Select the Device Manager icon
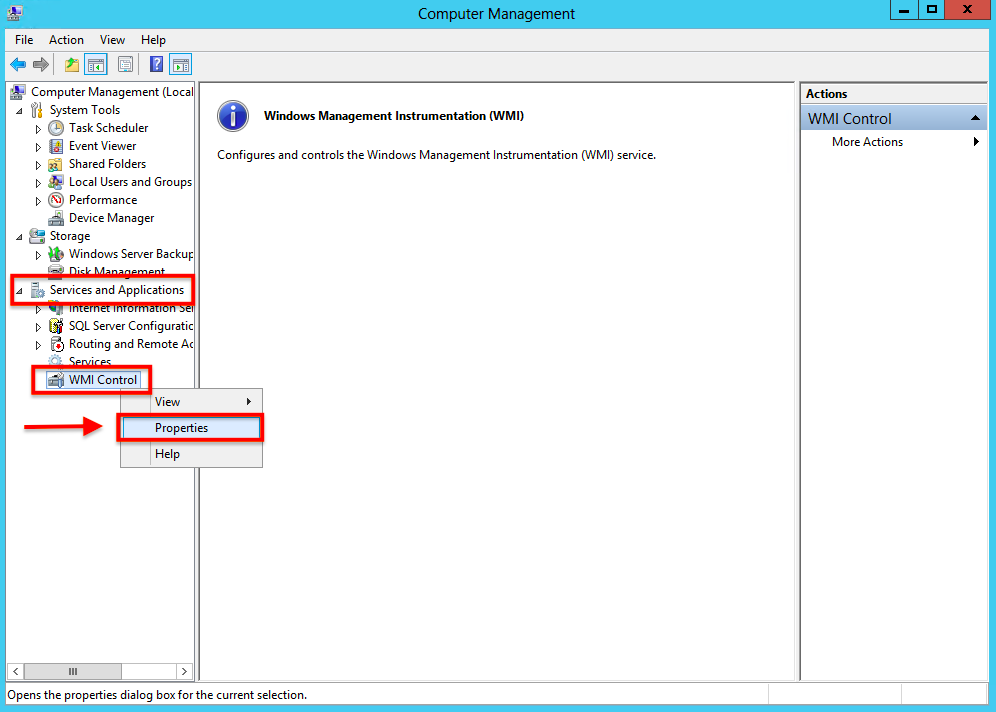 (x=56, y=218)
